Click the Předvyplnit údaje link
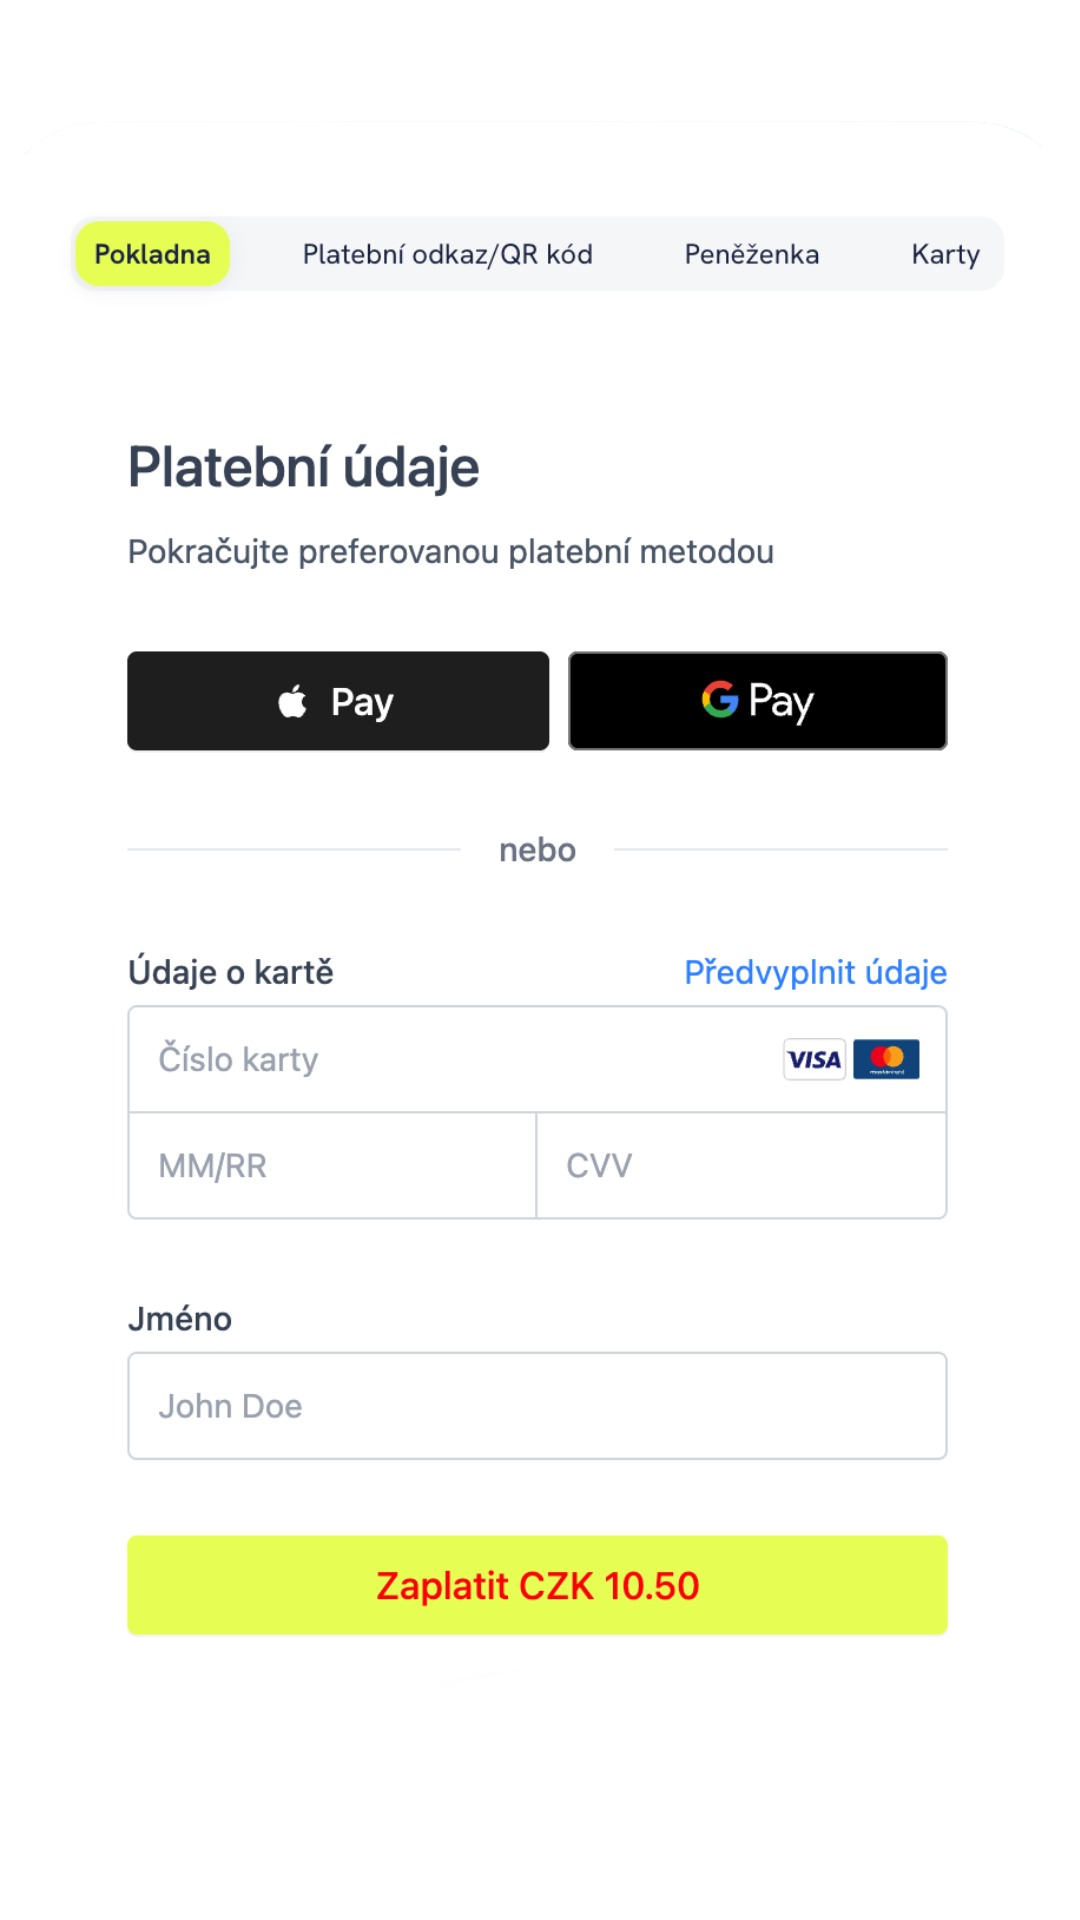 coord(815,972)
